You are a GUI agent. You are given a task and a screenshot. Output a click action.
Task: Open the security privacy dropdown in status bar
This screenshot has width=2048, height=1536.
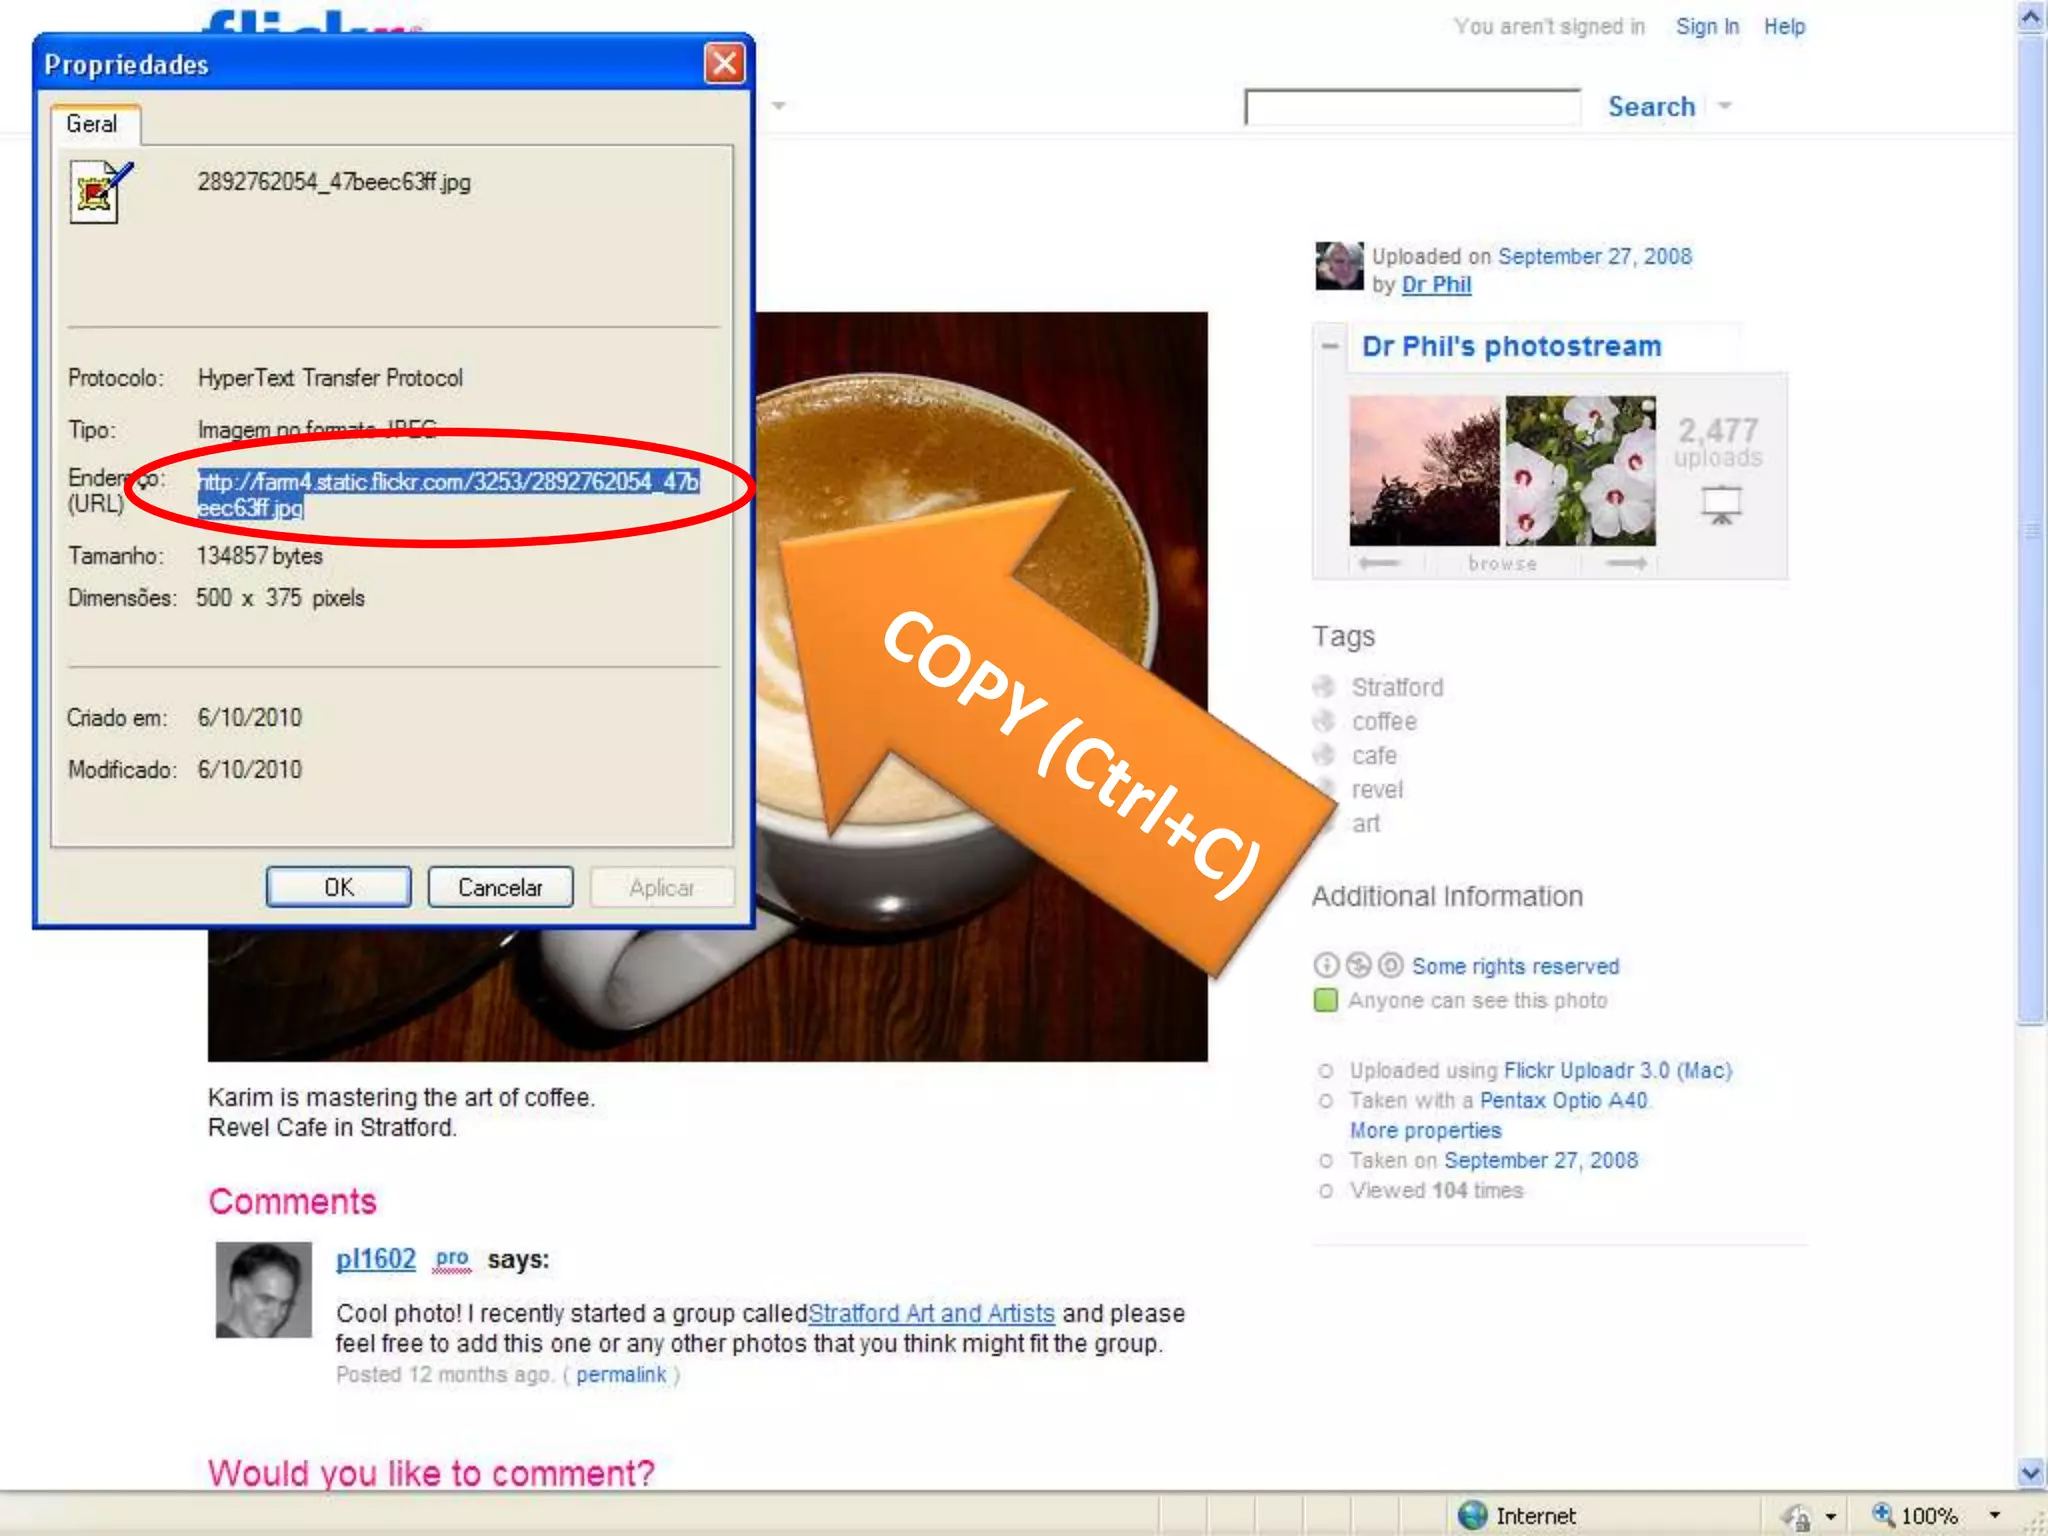[1831, 1517]
